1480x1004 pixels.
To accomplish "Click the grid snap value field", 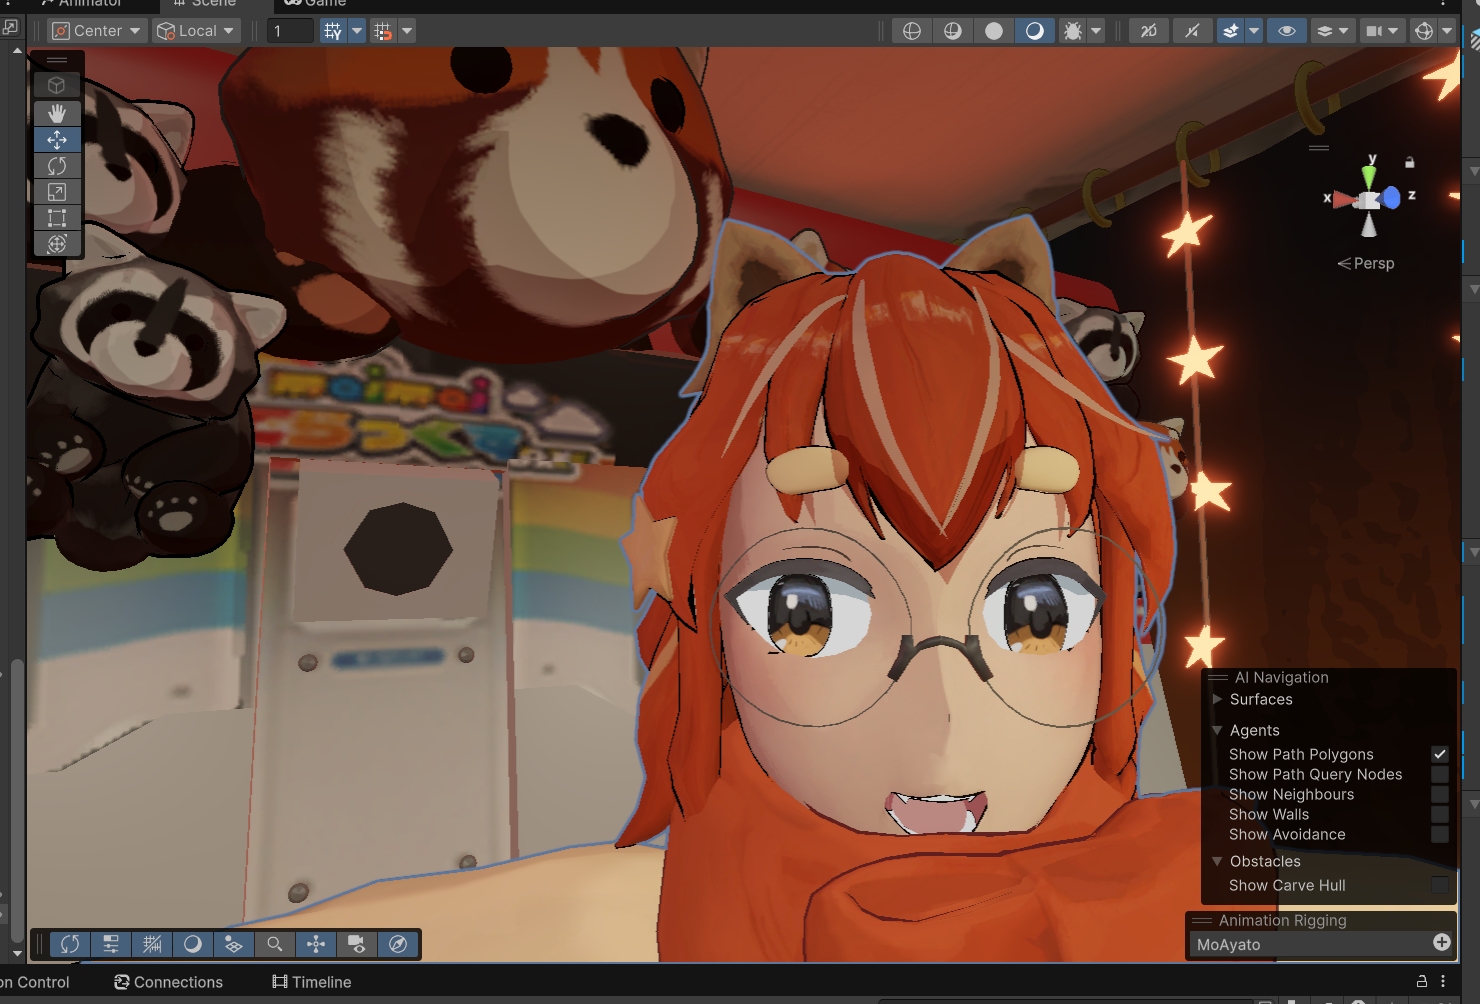I will click(x=291, y=31).
